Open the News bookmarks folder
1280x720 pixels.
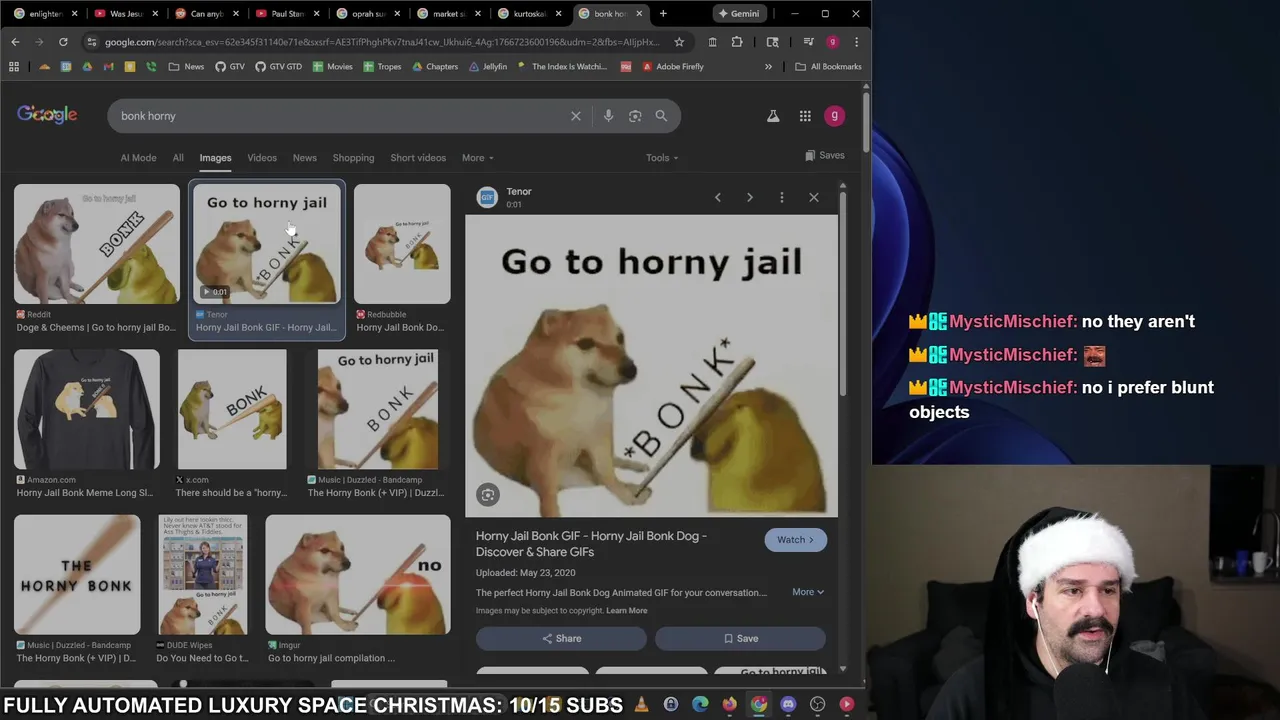click(x=186, y=67)
